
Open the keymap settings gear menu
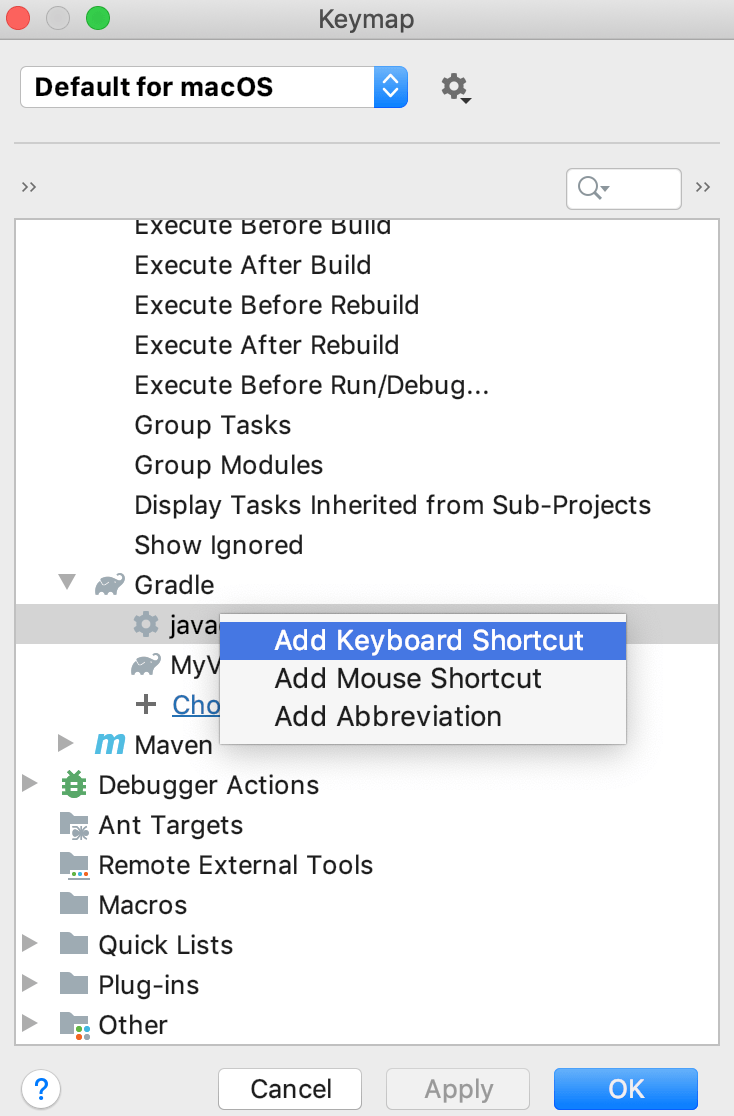pos(452,87)
